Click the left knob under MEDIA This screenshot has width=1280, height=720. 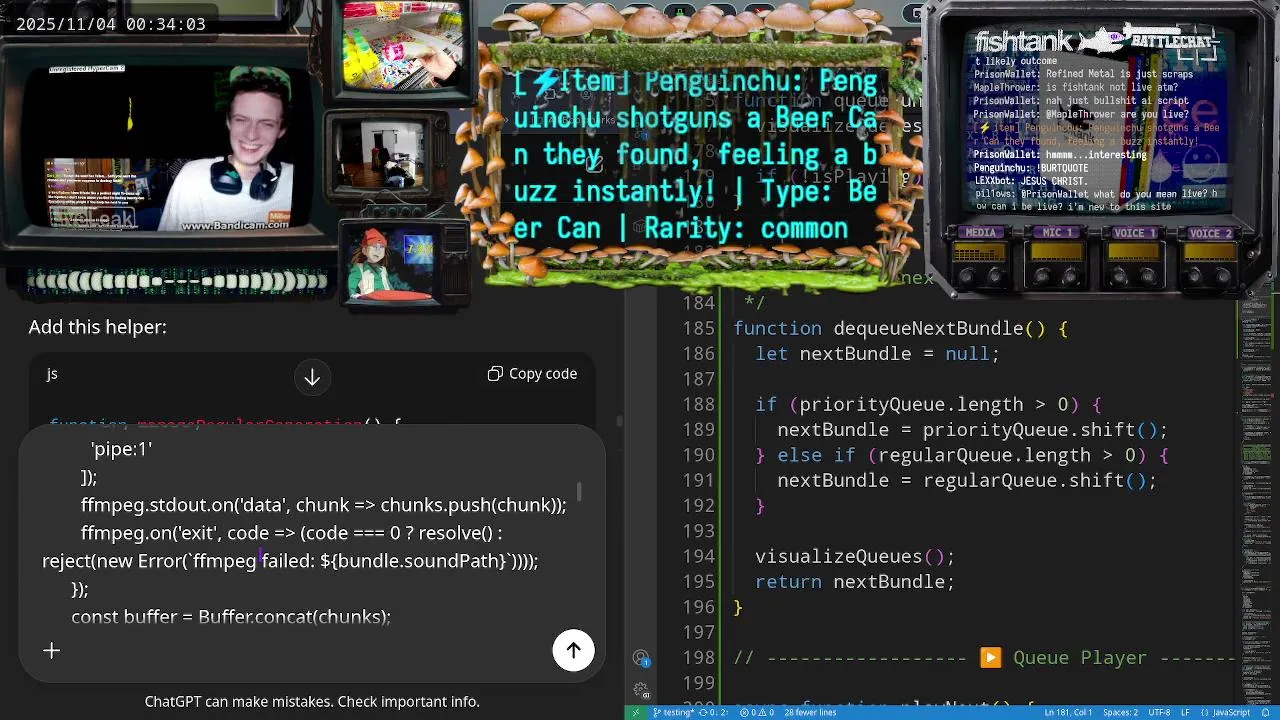coord(967,275)
